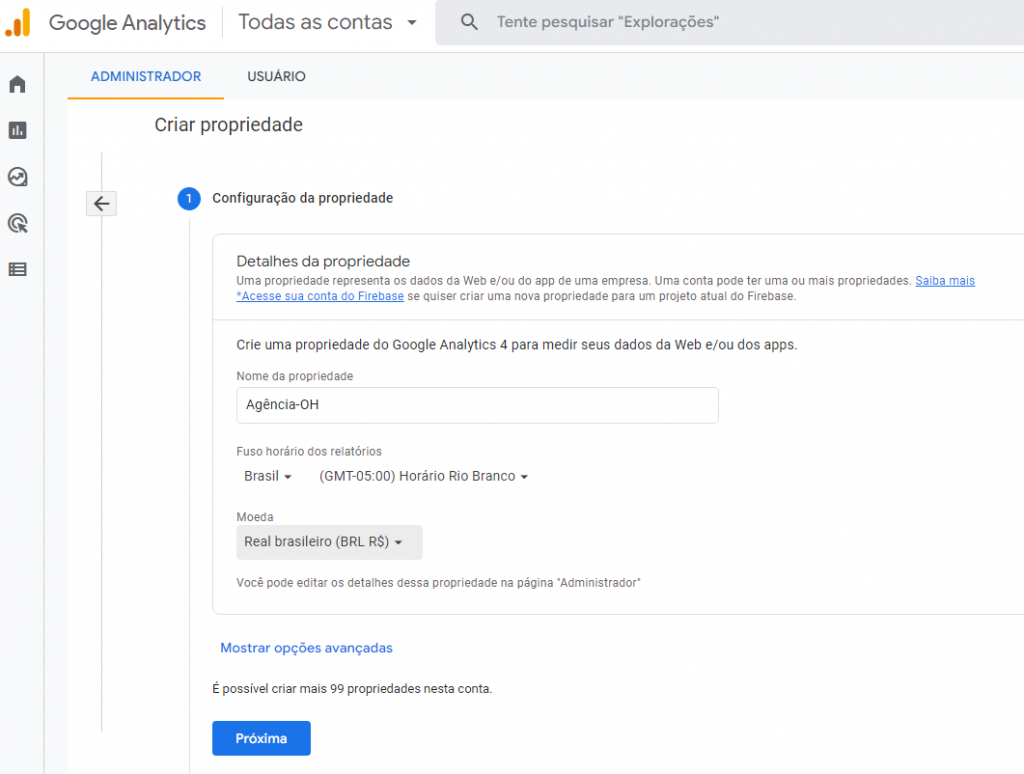This screenshot has height=774, width=1024.
Task: Open the Advertising cursor icon in the sidebar
Action: click(18, 223)
